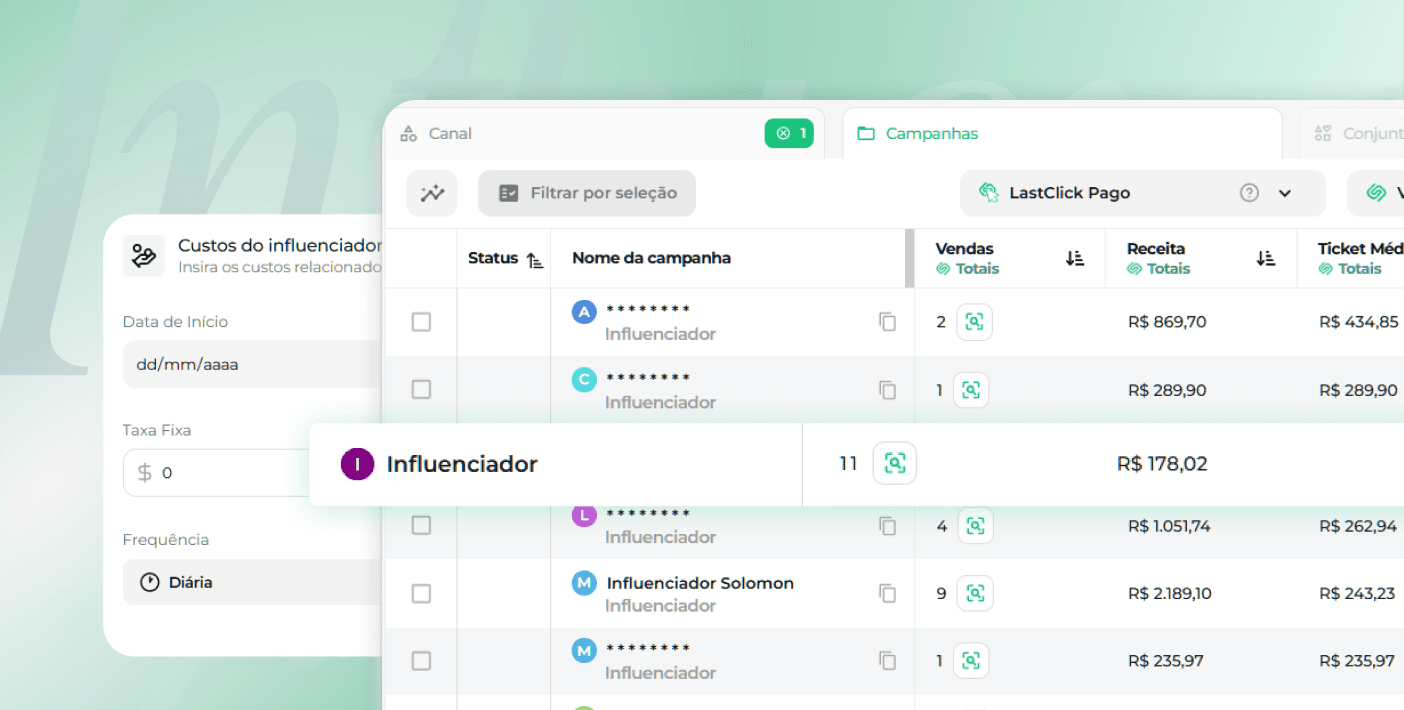Click the Nome da campanha header

(651, 258)
